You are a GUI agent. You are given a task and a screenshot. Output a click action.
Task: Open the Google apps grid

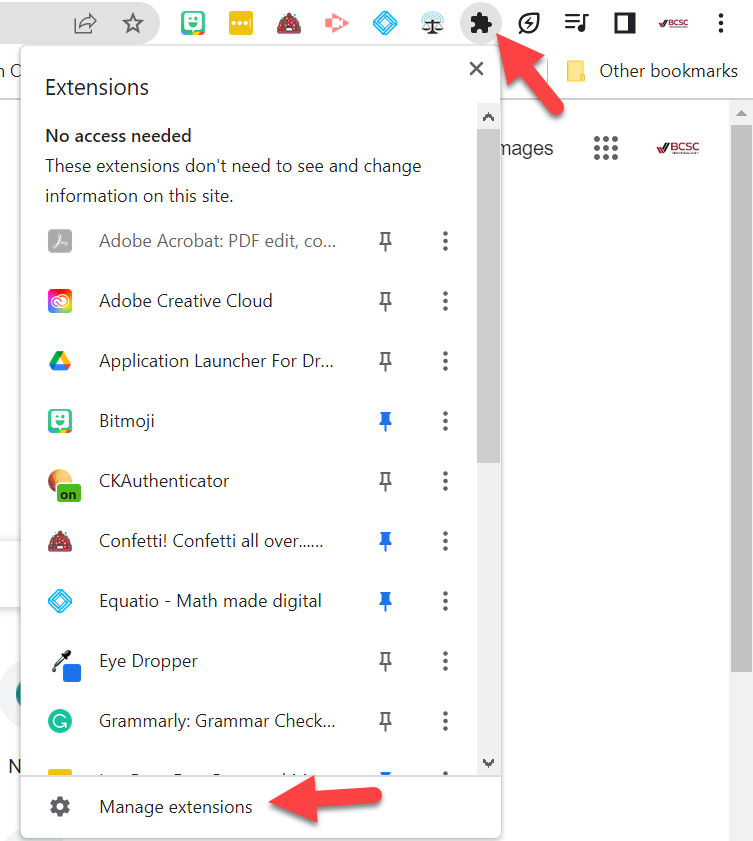click(x=606, y=148)
